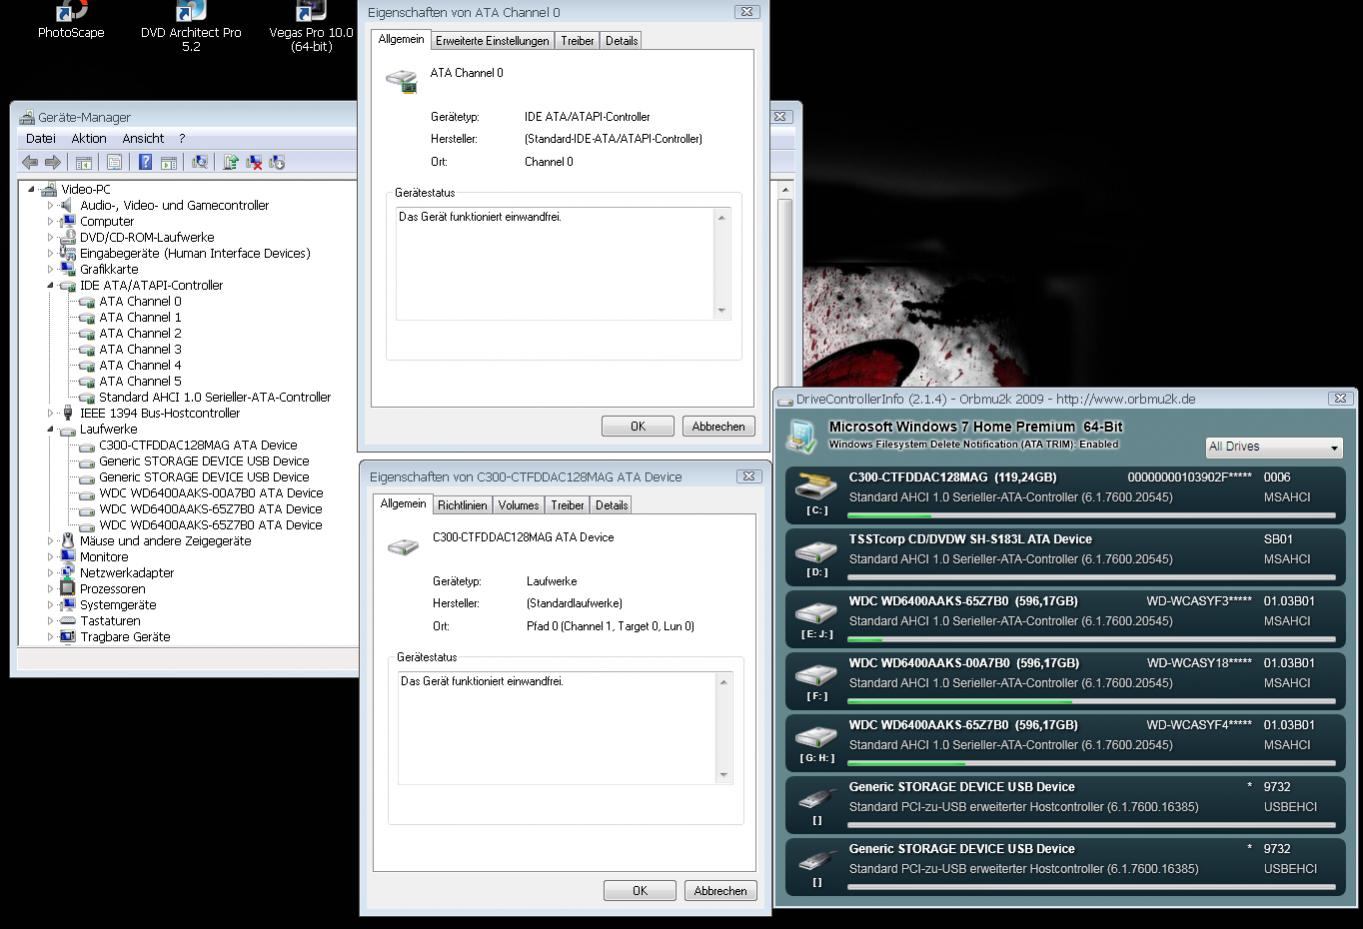Viewport: 1363px width, 929px height.
Task: Click the Forward arrow in Geräte-Manager toolbar
Action: click(x=53, y=162)
